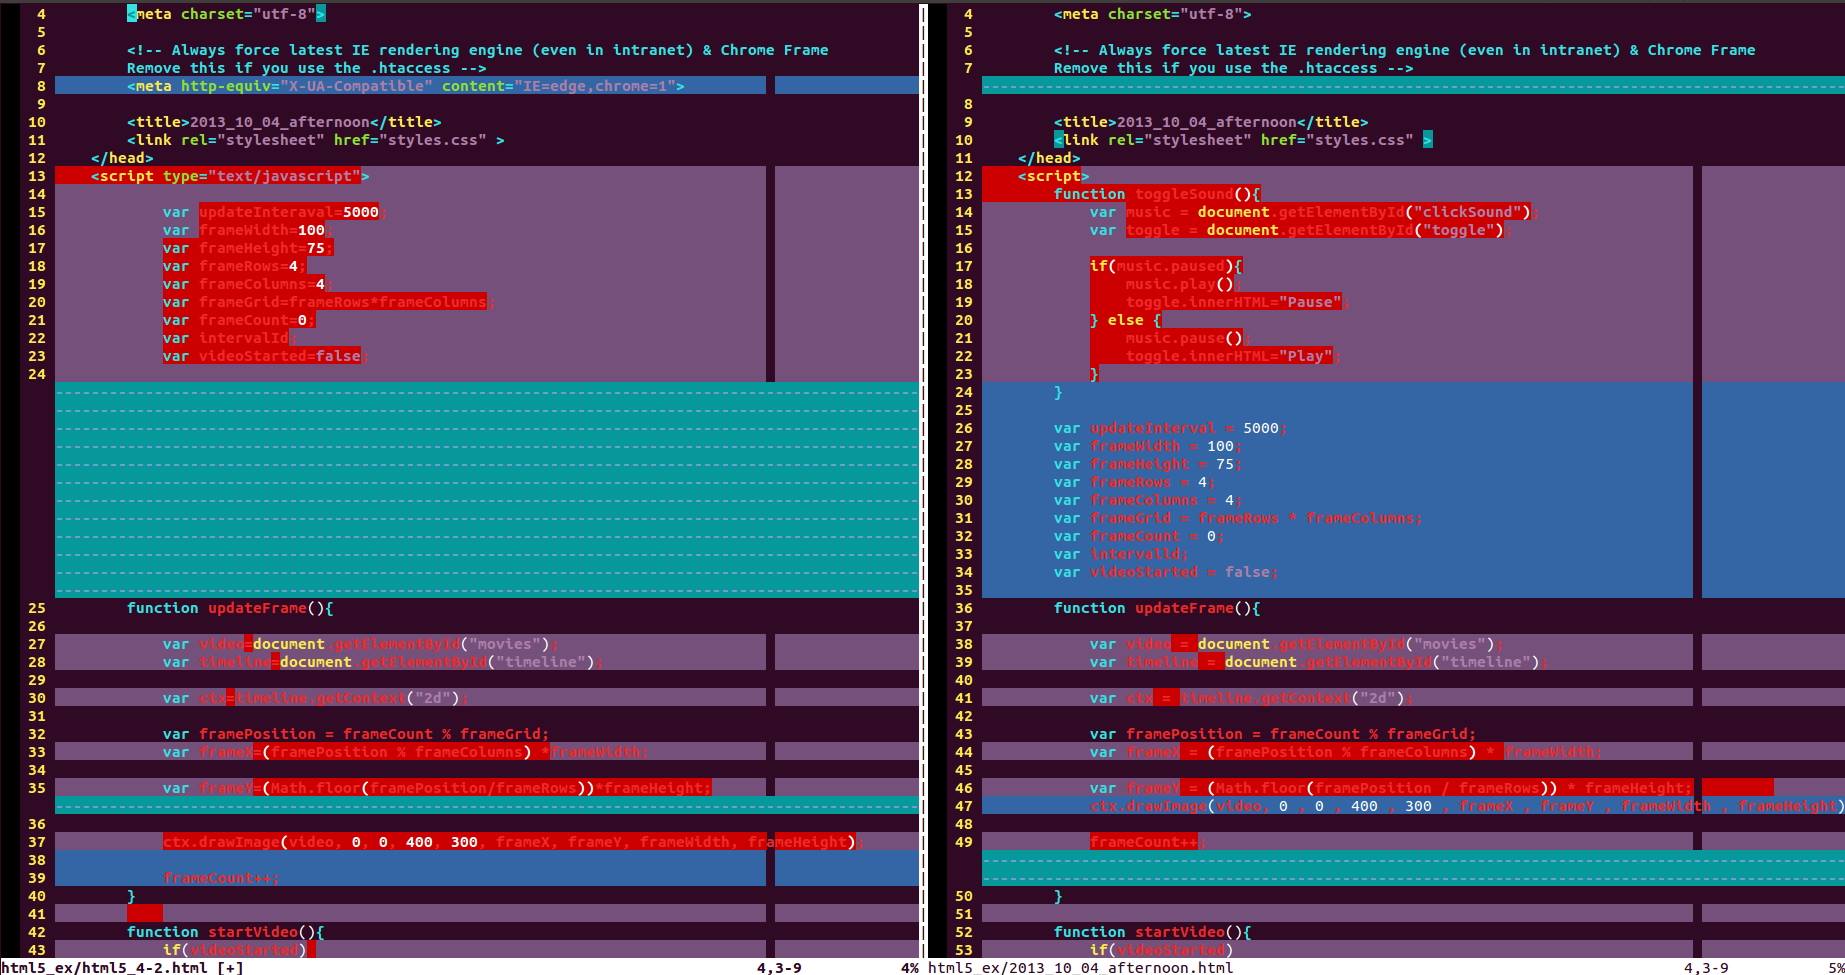Click "} else {" line in right pane
The height and width of the screenshot is (975, 1845).
[1126, 320]
